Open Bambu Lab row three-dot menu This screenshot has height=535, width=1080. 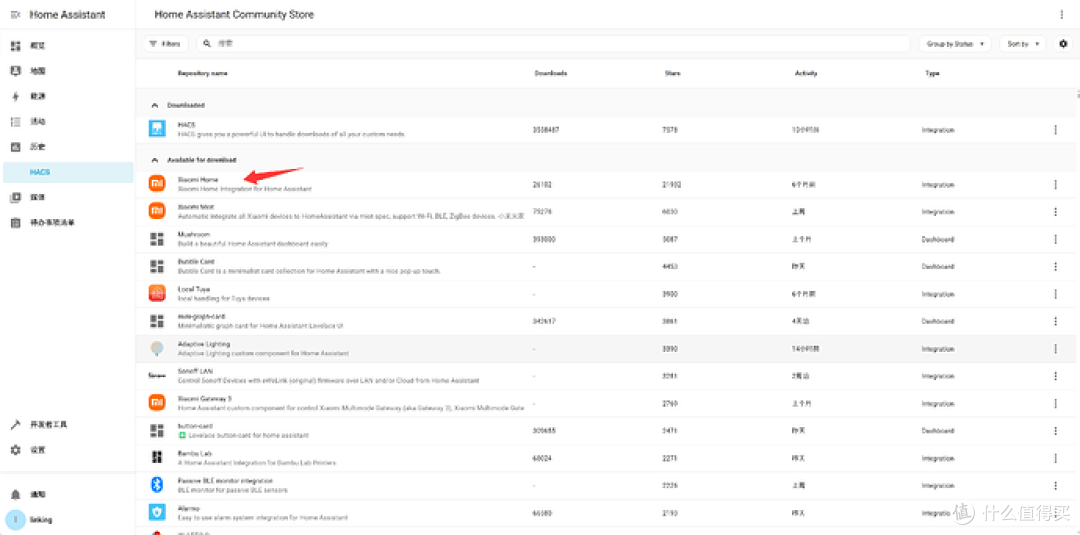[1055, 459]
